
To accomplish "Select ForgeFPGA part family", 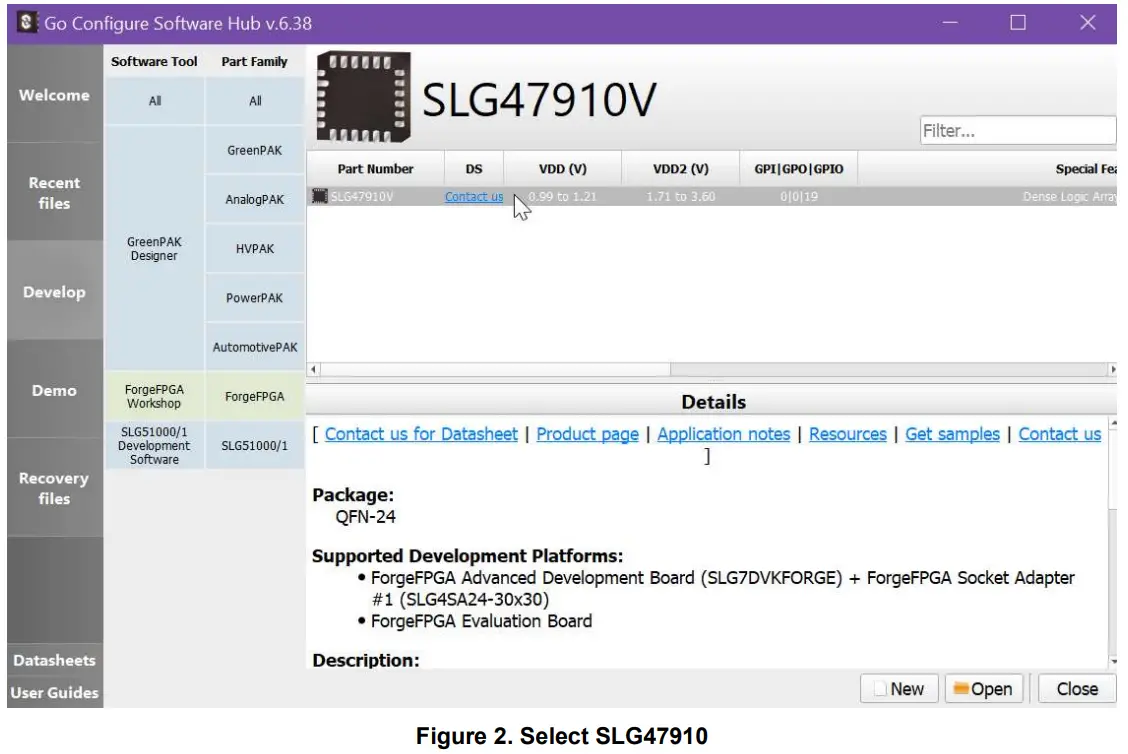I will (x=255, y=396).
